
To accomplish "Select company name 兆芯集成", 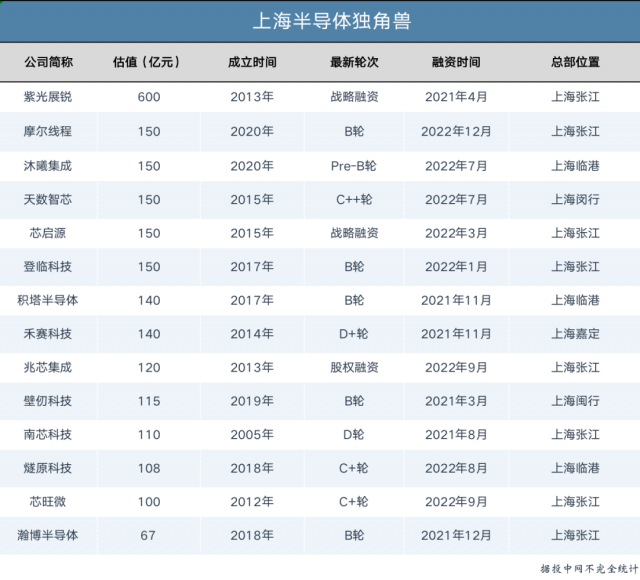I will (48, 367).
